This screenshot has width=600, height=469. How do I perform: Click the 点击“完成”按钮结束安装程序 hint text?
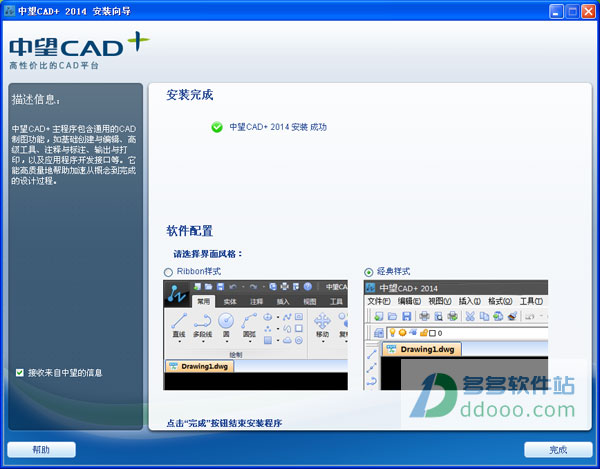pyautogui.click(x=224, y=423)
